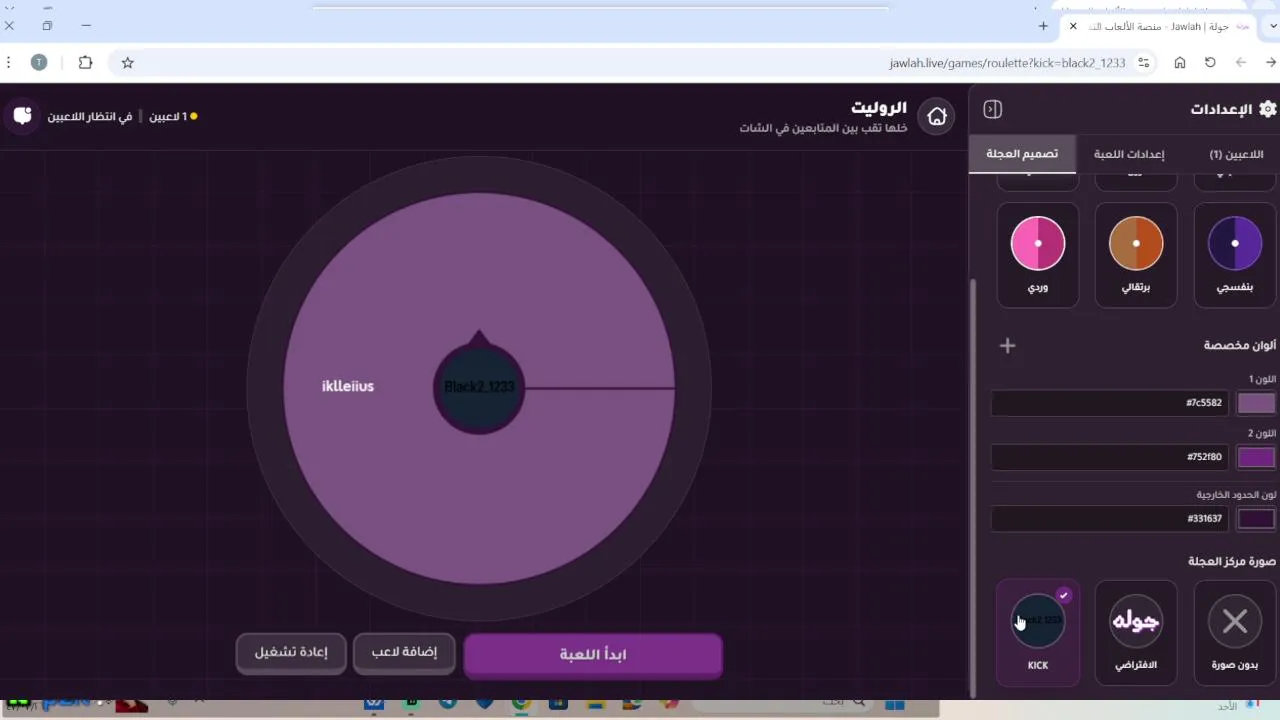Click the إعادة تشغيل restart button
The image size is (1280, 720).
(x=290, y=653)
